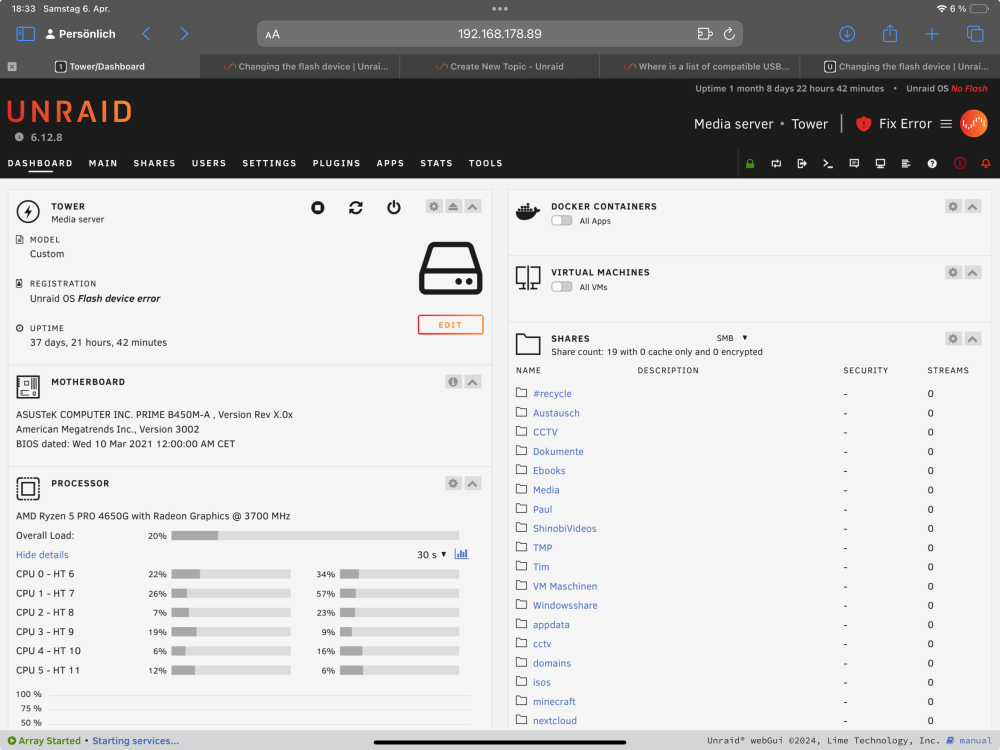Toggle the All Apps docker switch
Screen dimensions: 1000x750
562,221
